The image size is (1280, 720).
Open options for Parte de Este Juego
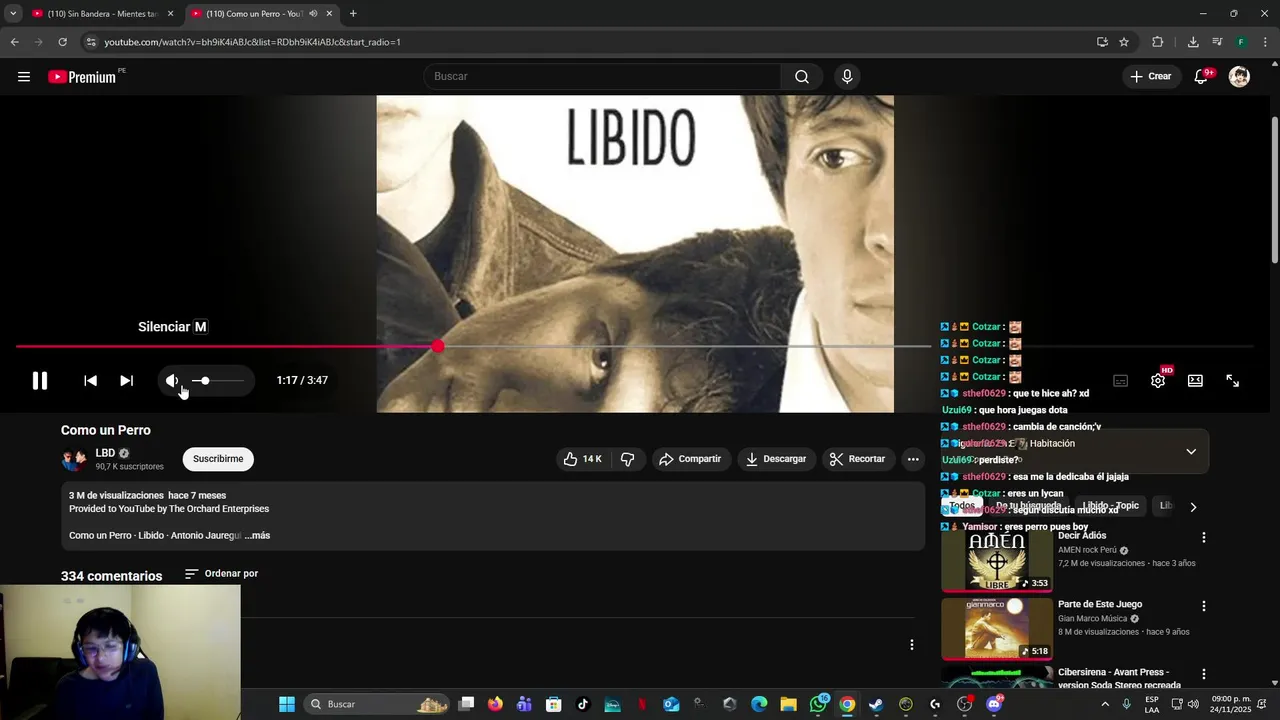(1204, 606)
